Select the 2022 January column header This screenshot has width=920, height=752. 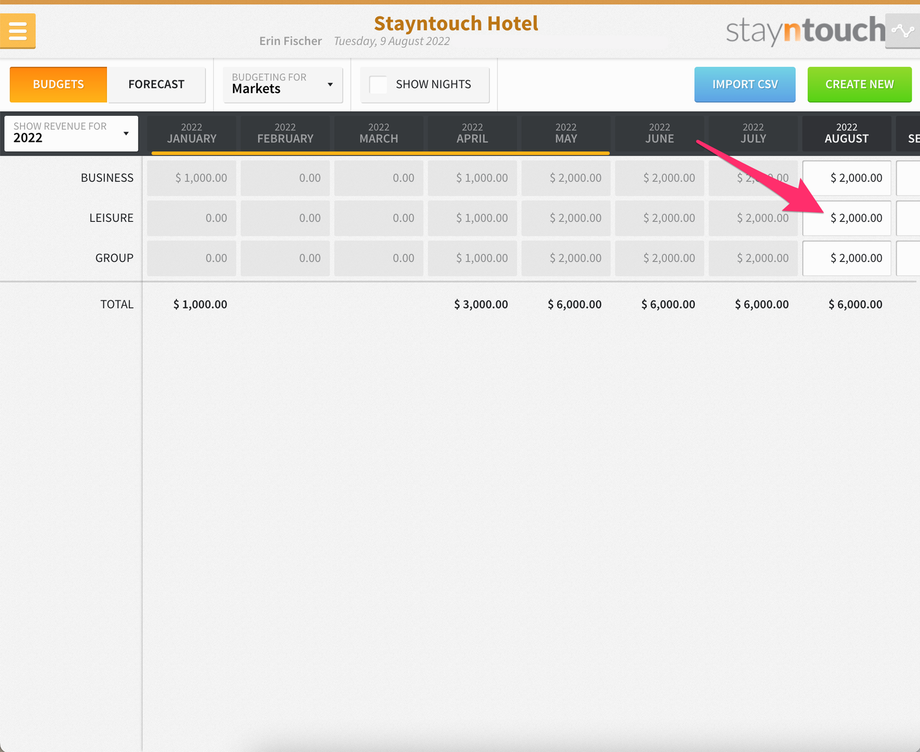[x=191, y=133]
